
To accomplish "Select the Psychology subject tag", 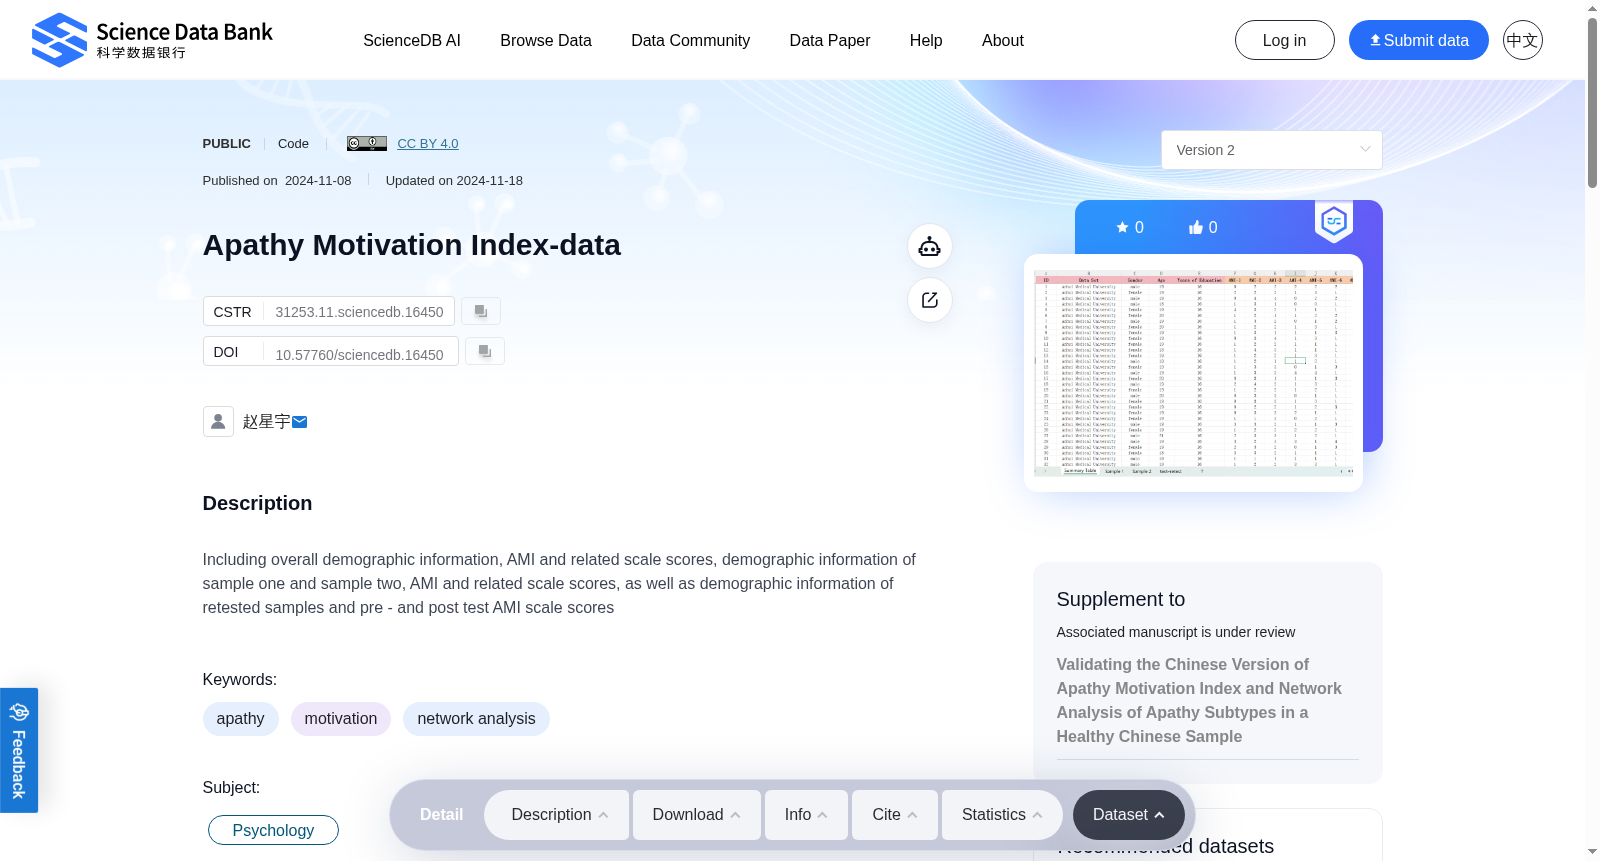I will pyautogui.click(x=273, y=830).
